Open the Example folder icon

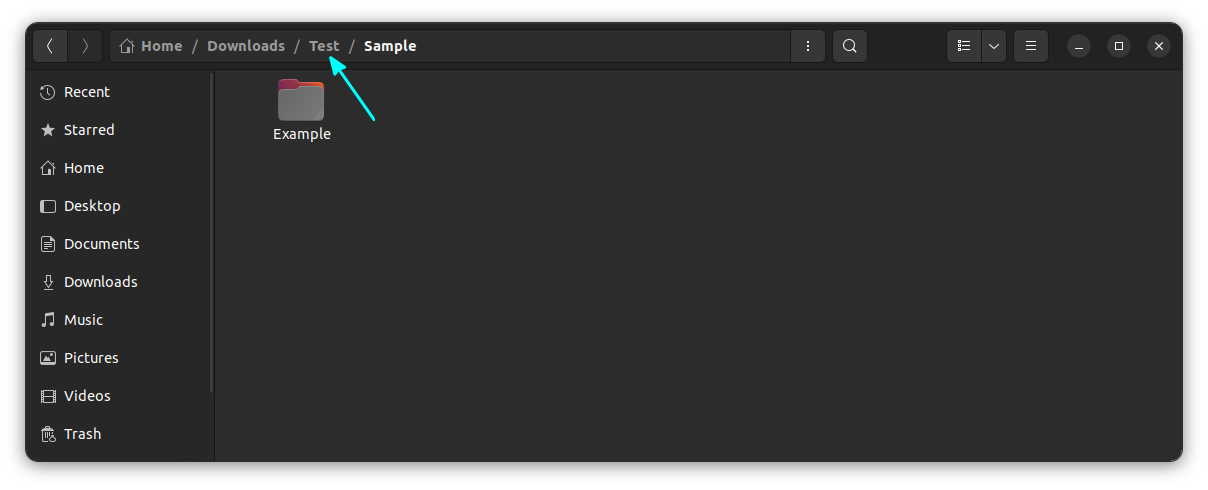[x=301, y=100]
